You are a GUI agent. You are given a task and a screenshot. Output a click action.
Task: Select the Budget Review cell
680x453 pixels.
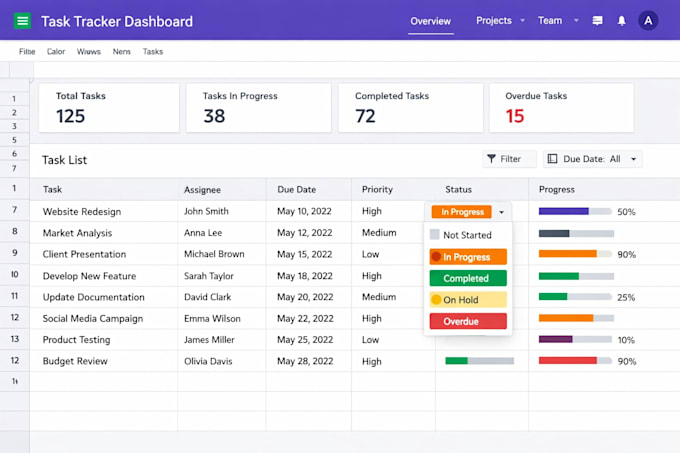(x=104, y=361)
